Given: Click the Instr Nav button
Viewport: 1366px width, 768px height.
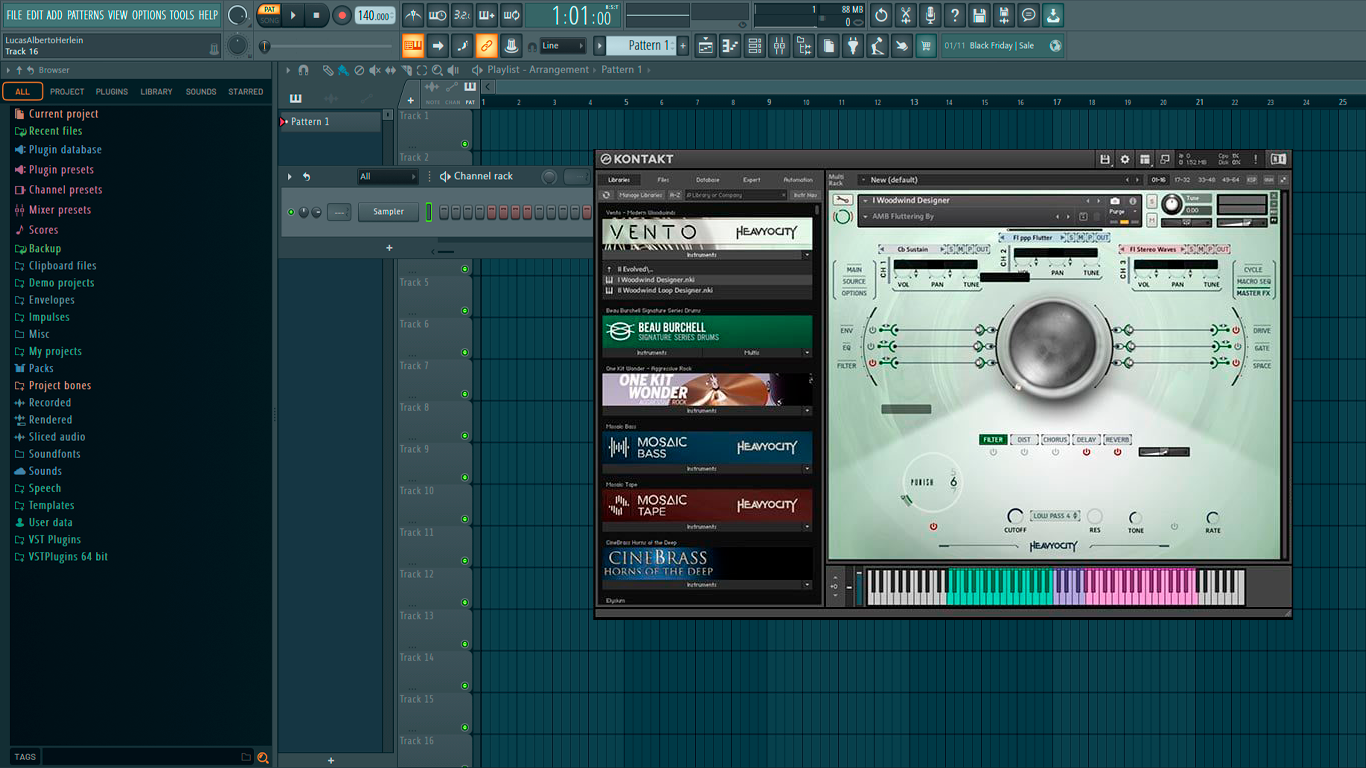Looking at the screenshot, I should coord(805,195).
